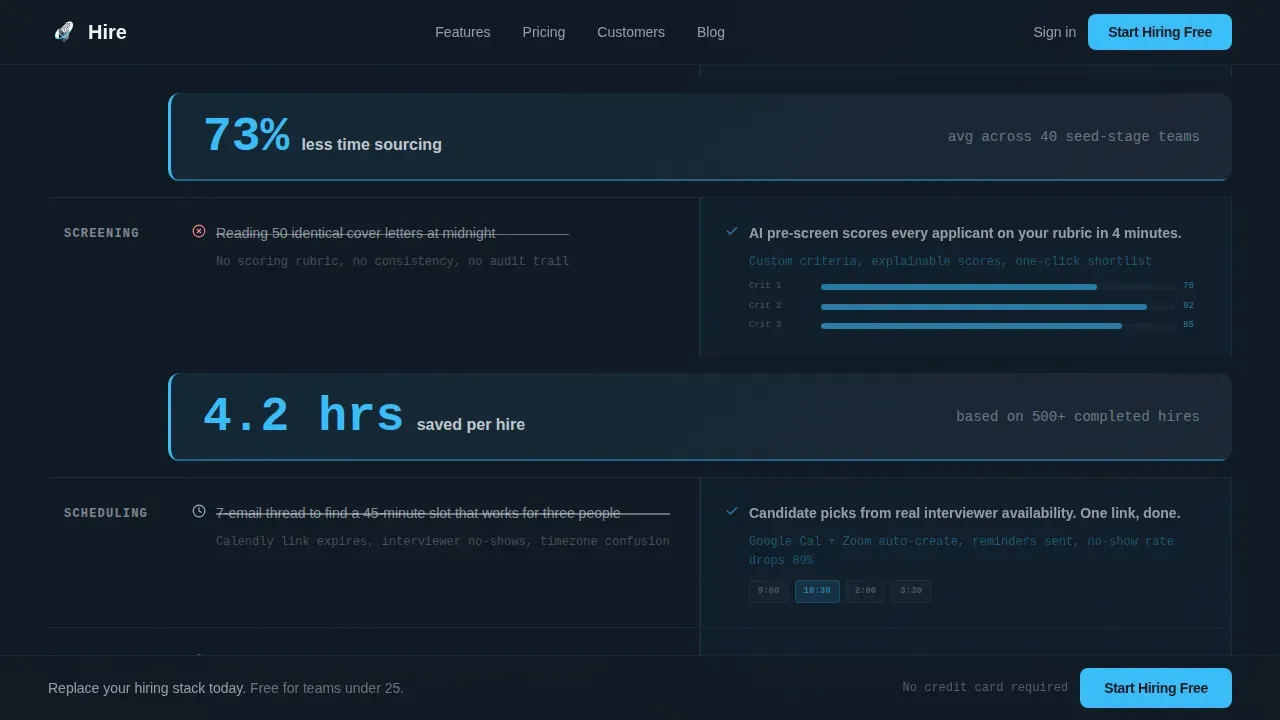Click checkmark icon next to AI pre-screen
Viewport: 1280px width, 720px height.
(732, 231)
